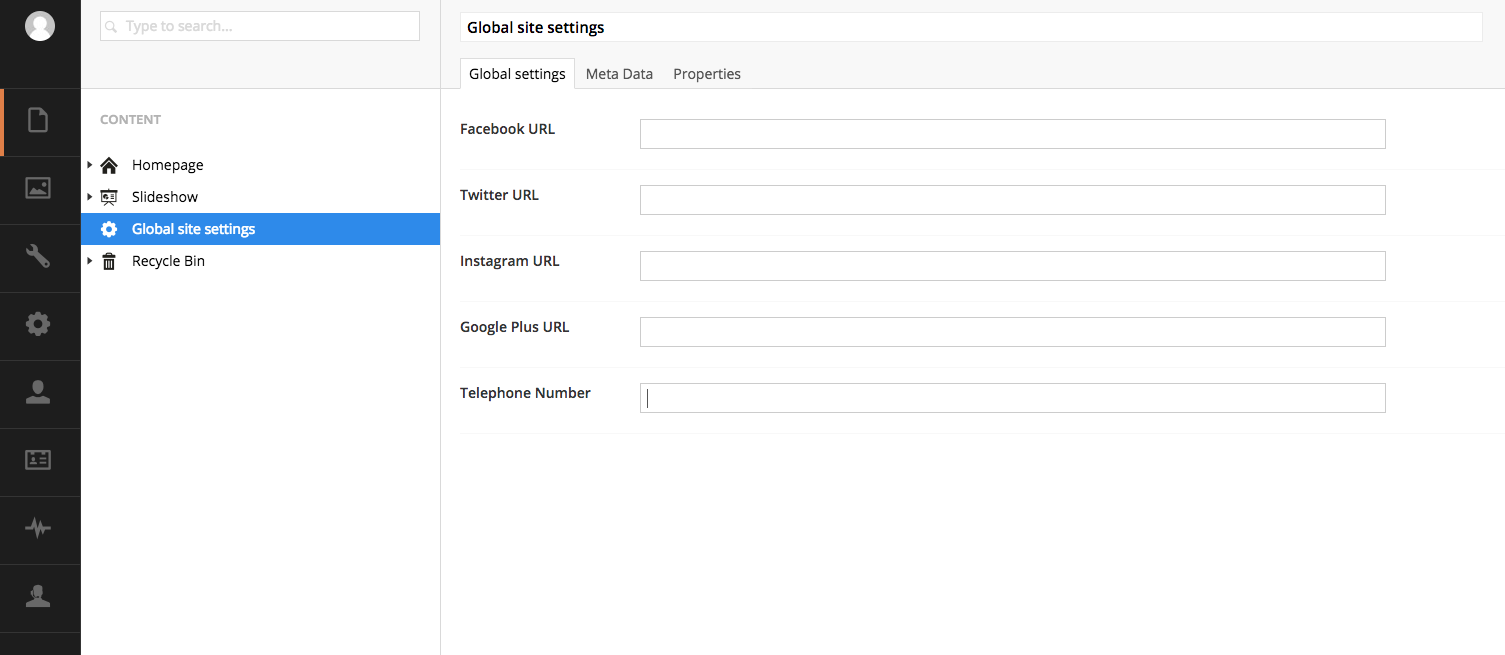This screenshot has width=1505, height=655.
Task: Focus the Type to search field
Action: point(260,26)
